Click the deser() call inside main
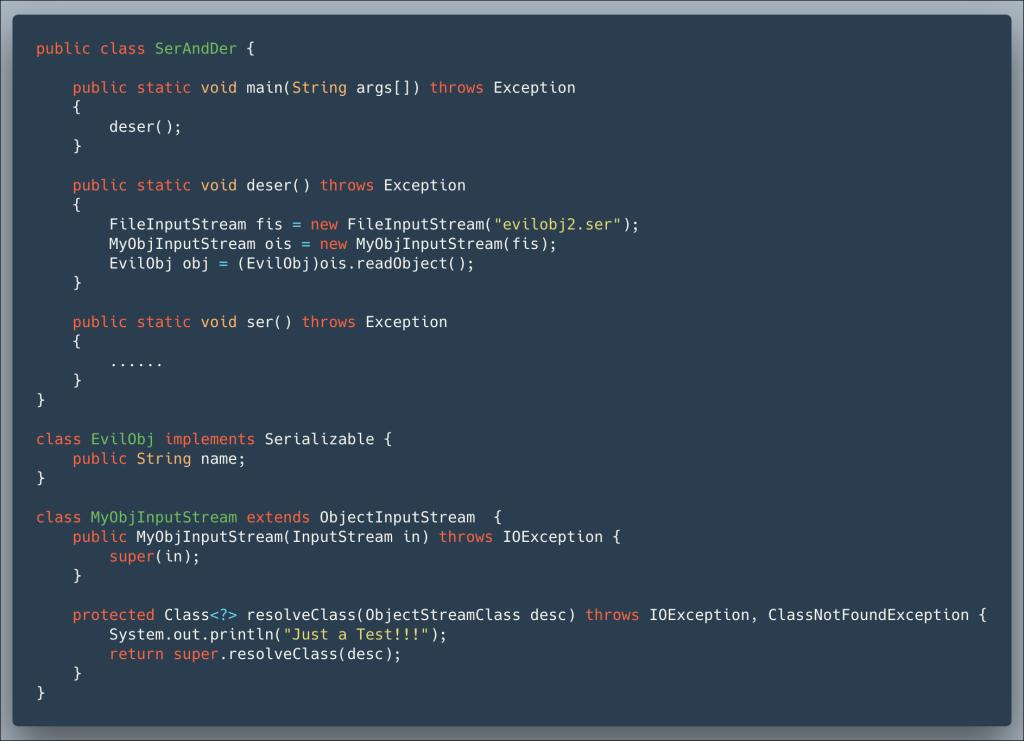 pos(145,127)
